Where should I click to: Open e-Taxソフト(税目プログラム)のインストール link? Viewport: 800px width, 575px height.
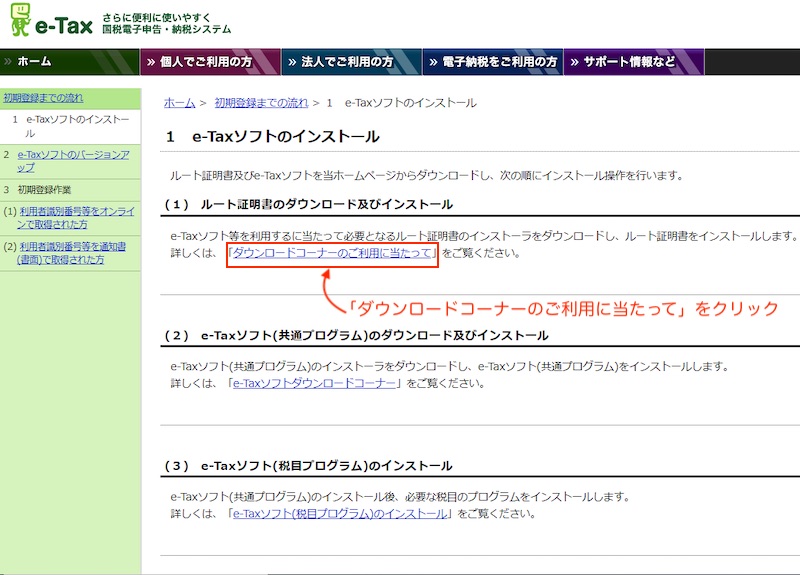340,514
